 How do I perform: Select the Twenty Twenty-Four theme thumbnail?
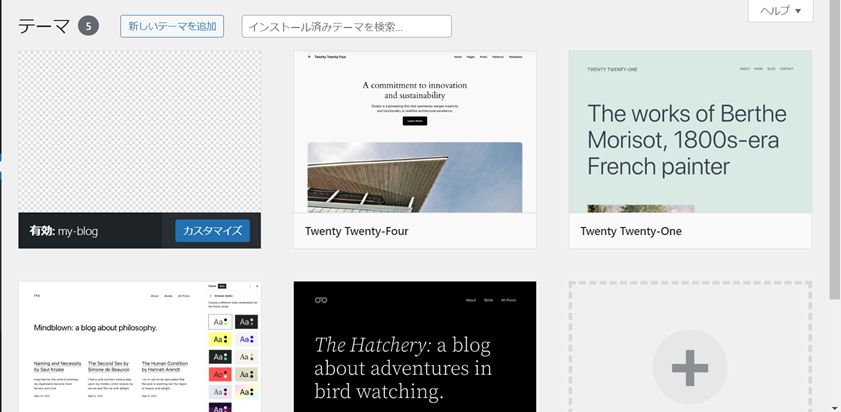tap(415, 132)
